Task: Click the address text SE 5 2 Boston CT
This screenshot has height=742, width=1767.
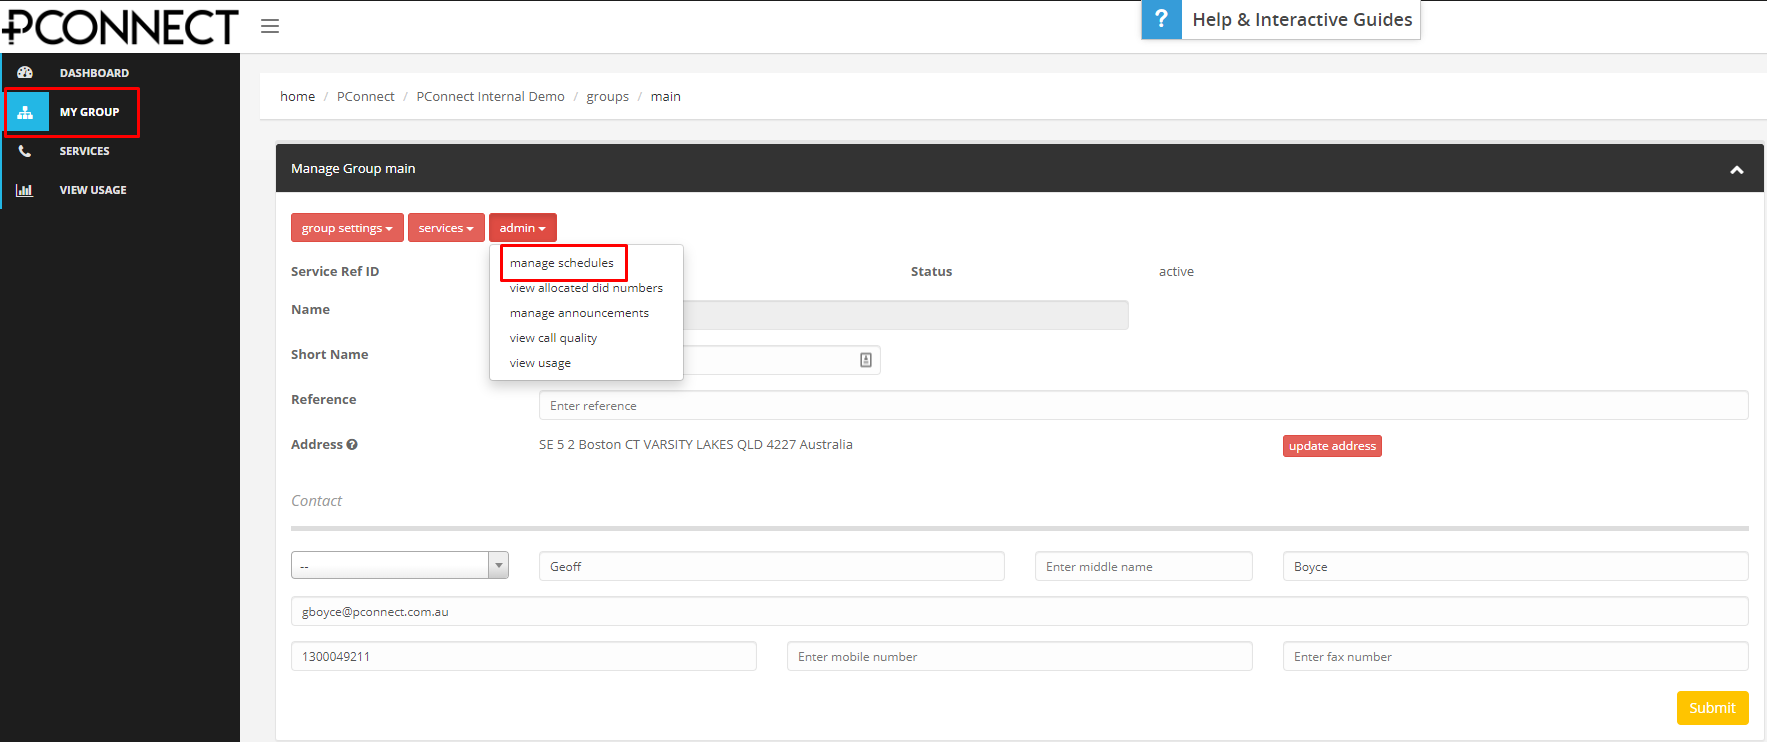Action: [695, 445]
